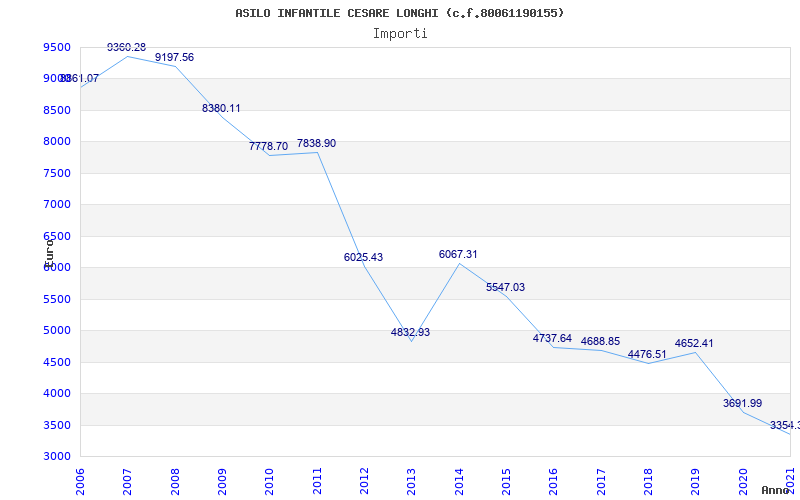Screen dimensions: 800x500
Task: Select data label 7778.70
Action: coord(268,146)
